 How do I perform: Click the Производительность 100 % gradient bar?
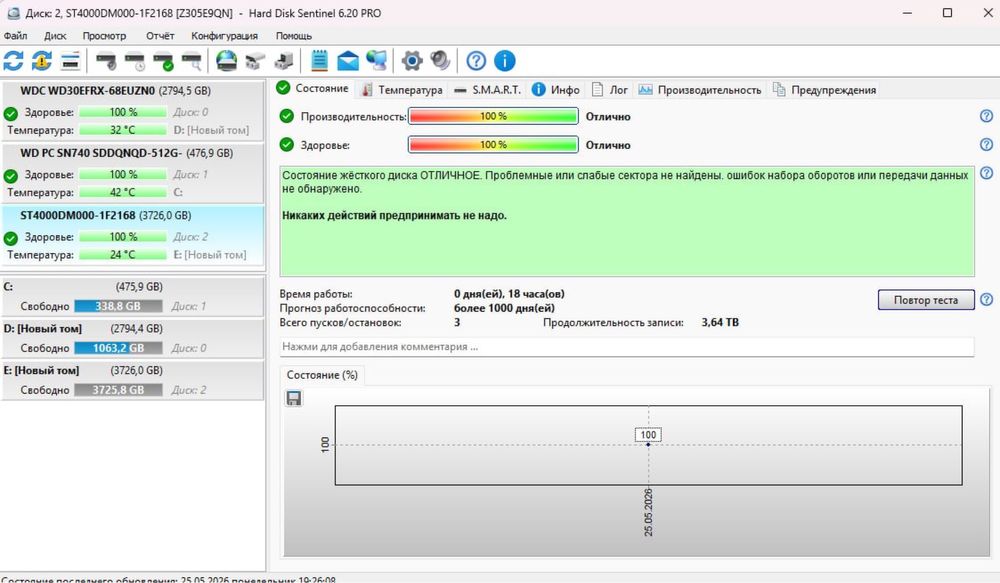pos(493,116)
